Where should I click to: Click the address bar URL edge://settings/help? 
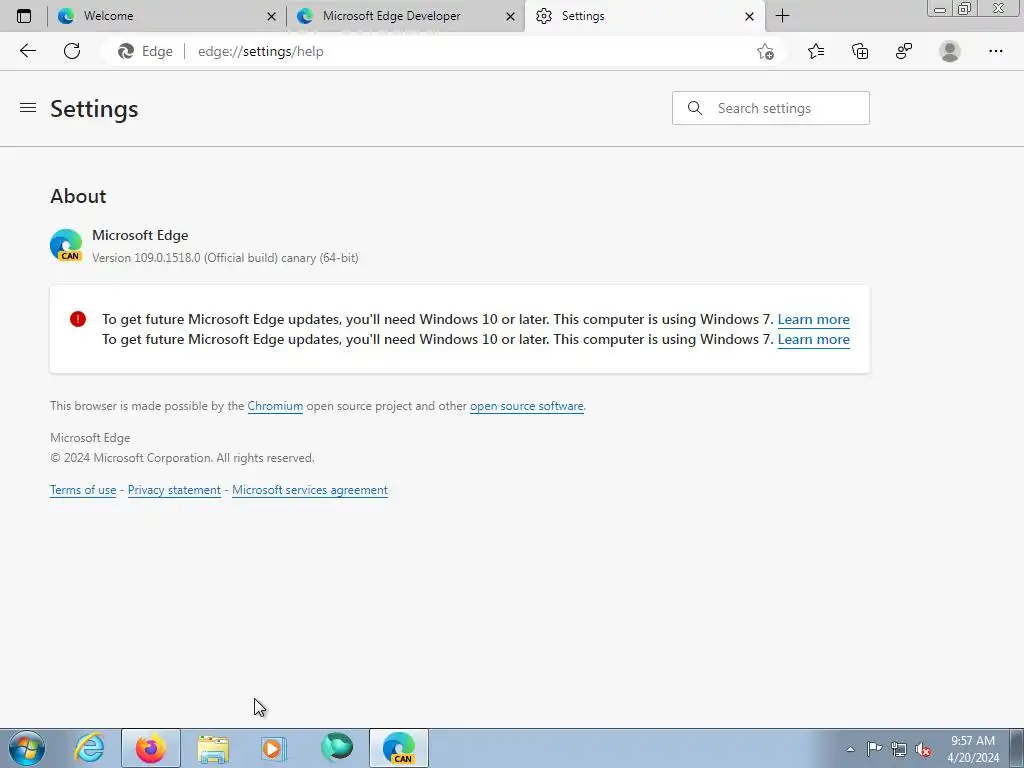coord(261,51)
